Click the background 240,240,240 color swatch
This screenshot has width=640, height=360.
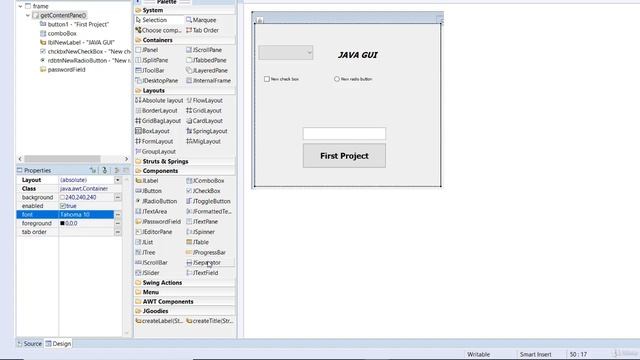62,198
